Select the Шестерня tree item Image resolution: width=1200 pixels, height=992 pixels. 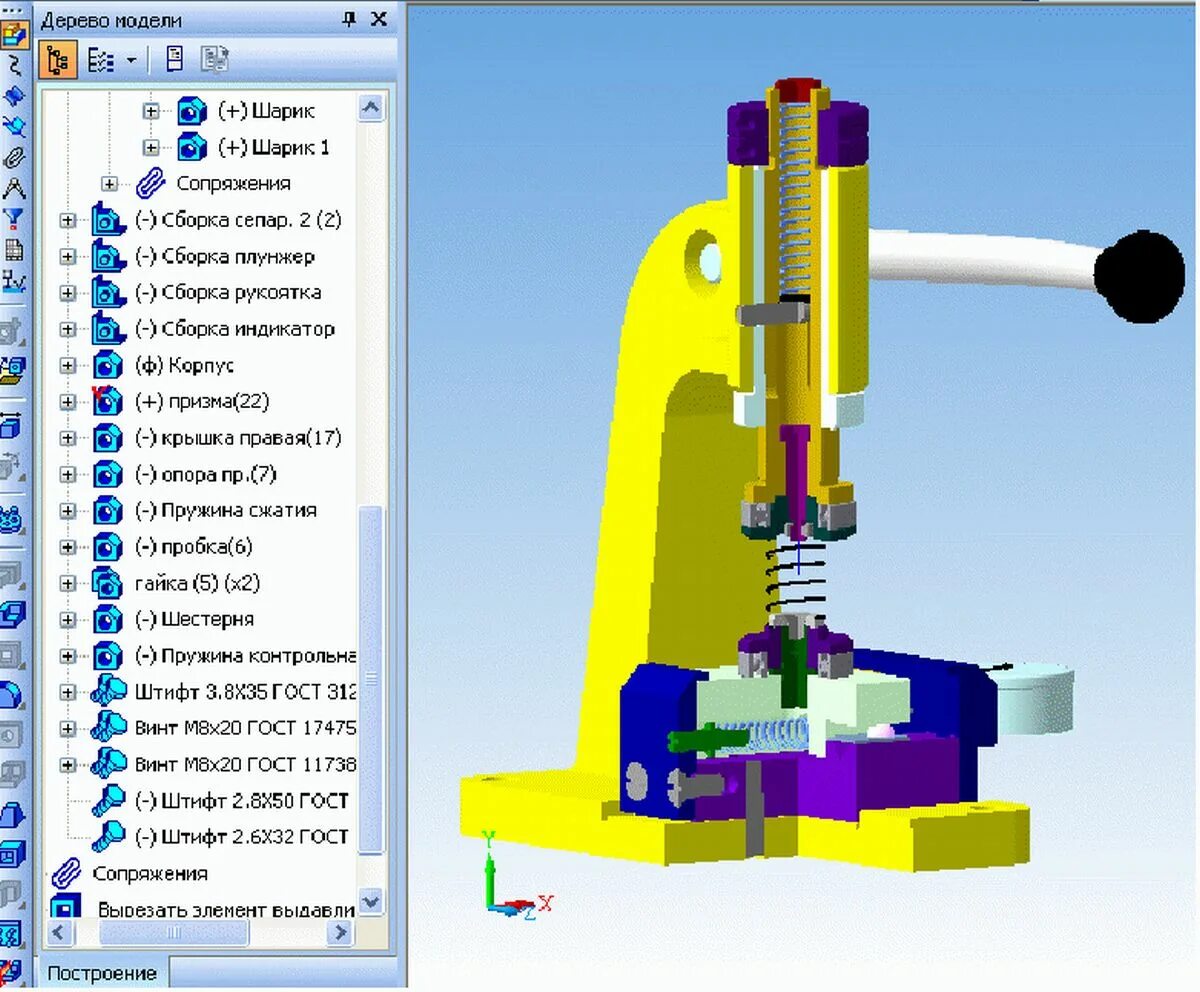[194, 619]
